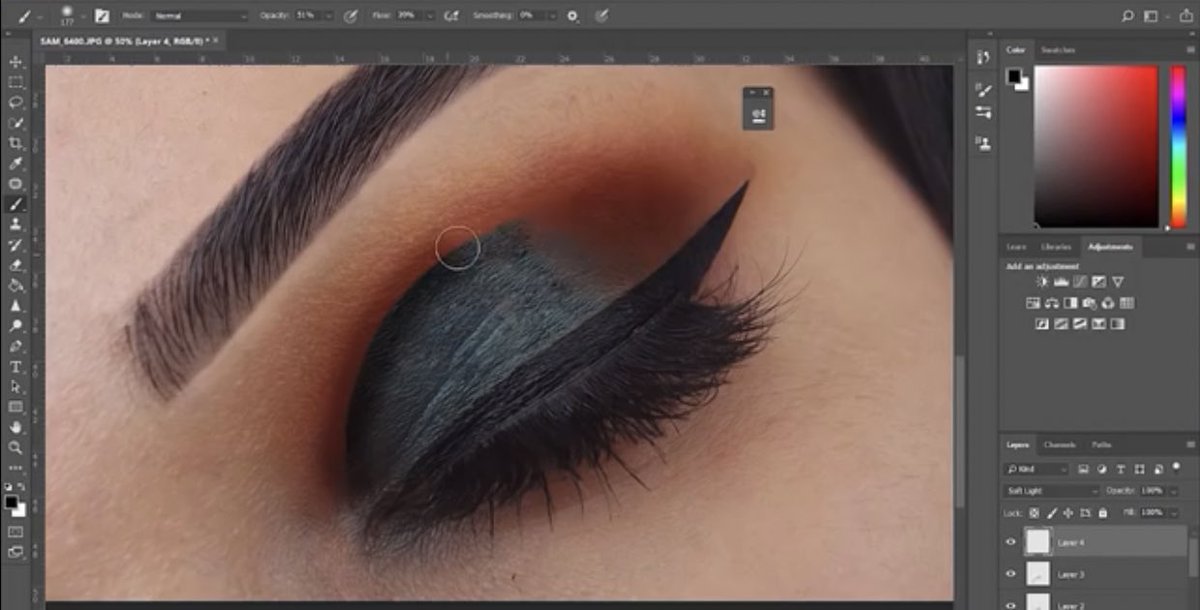Select the Dodge tool
This screenshot has width=1200, height=610.
16,326
